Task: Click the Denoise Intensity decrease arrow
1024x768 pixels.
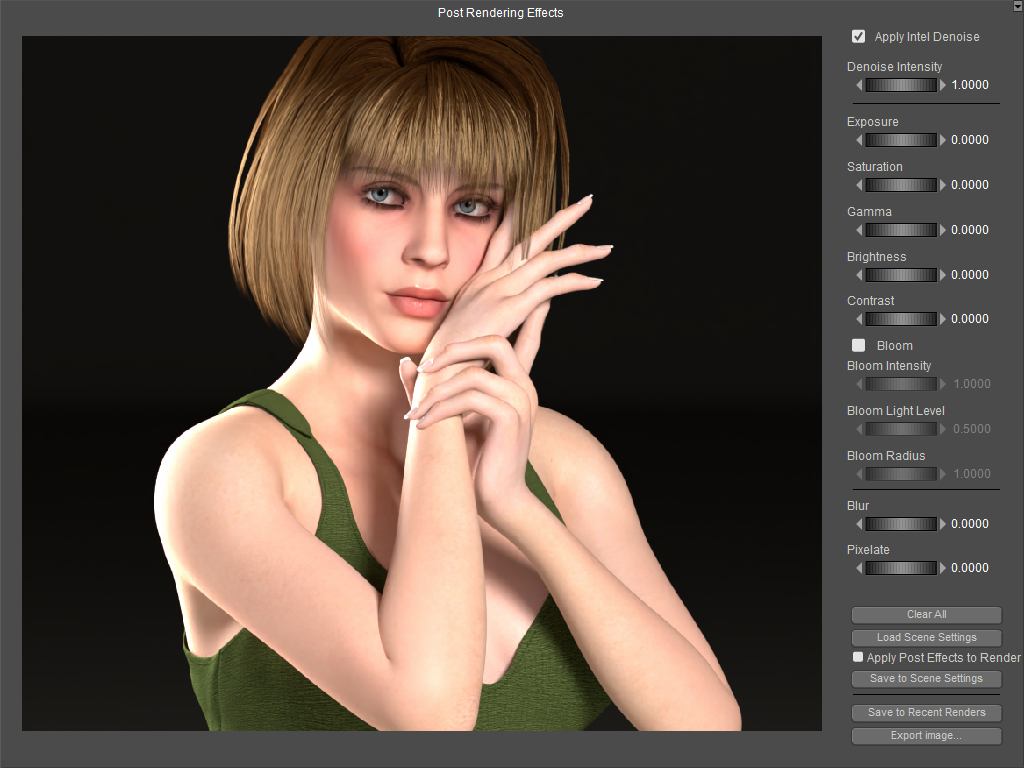Action: (x=859, y=85)
